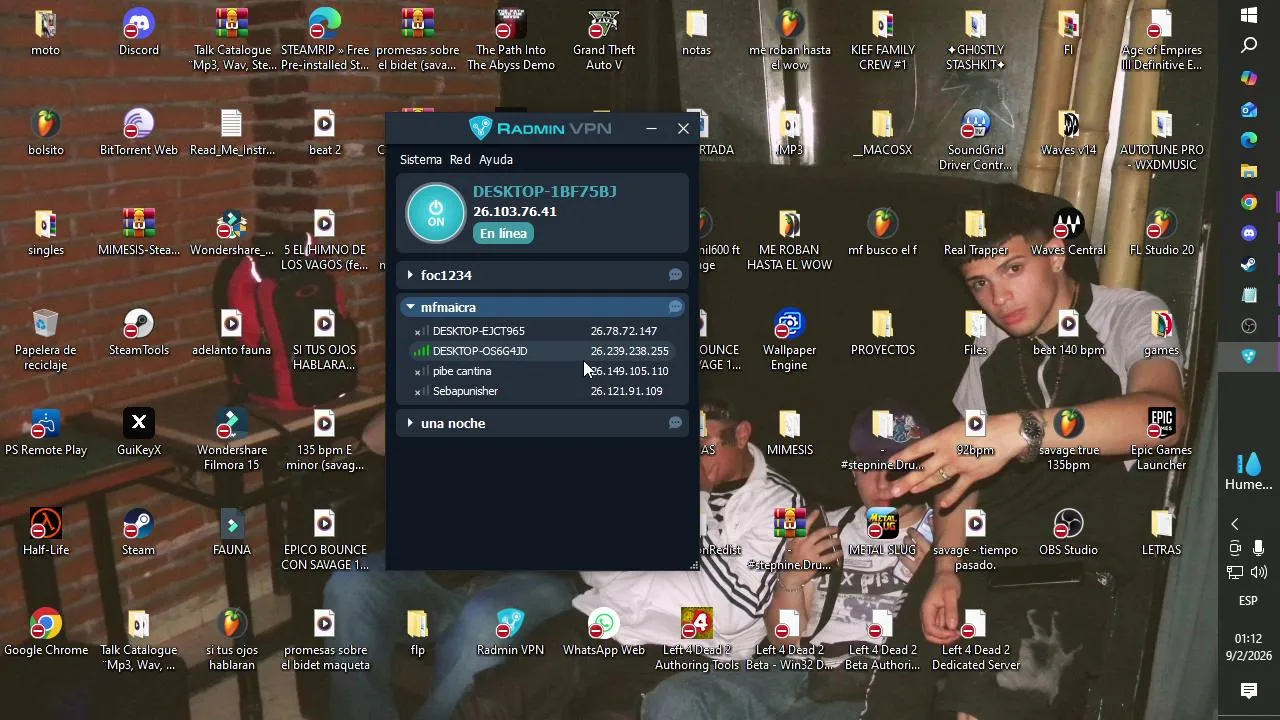This screenshot has height=720, width=1280.
Task: Select the Papelera de reciclaje icon
Action: click(46, 340)
